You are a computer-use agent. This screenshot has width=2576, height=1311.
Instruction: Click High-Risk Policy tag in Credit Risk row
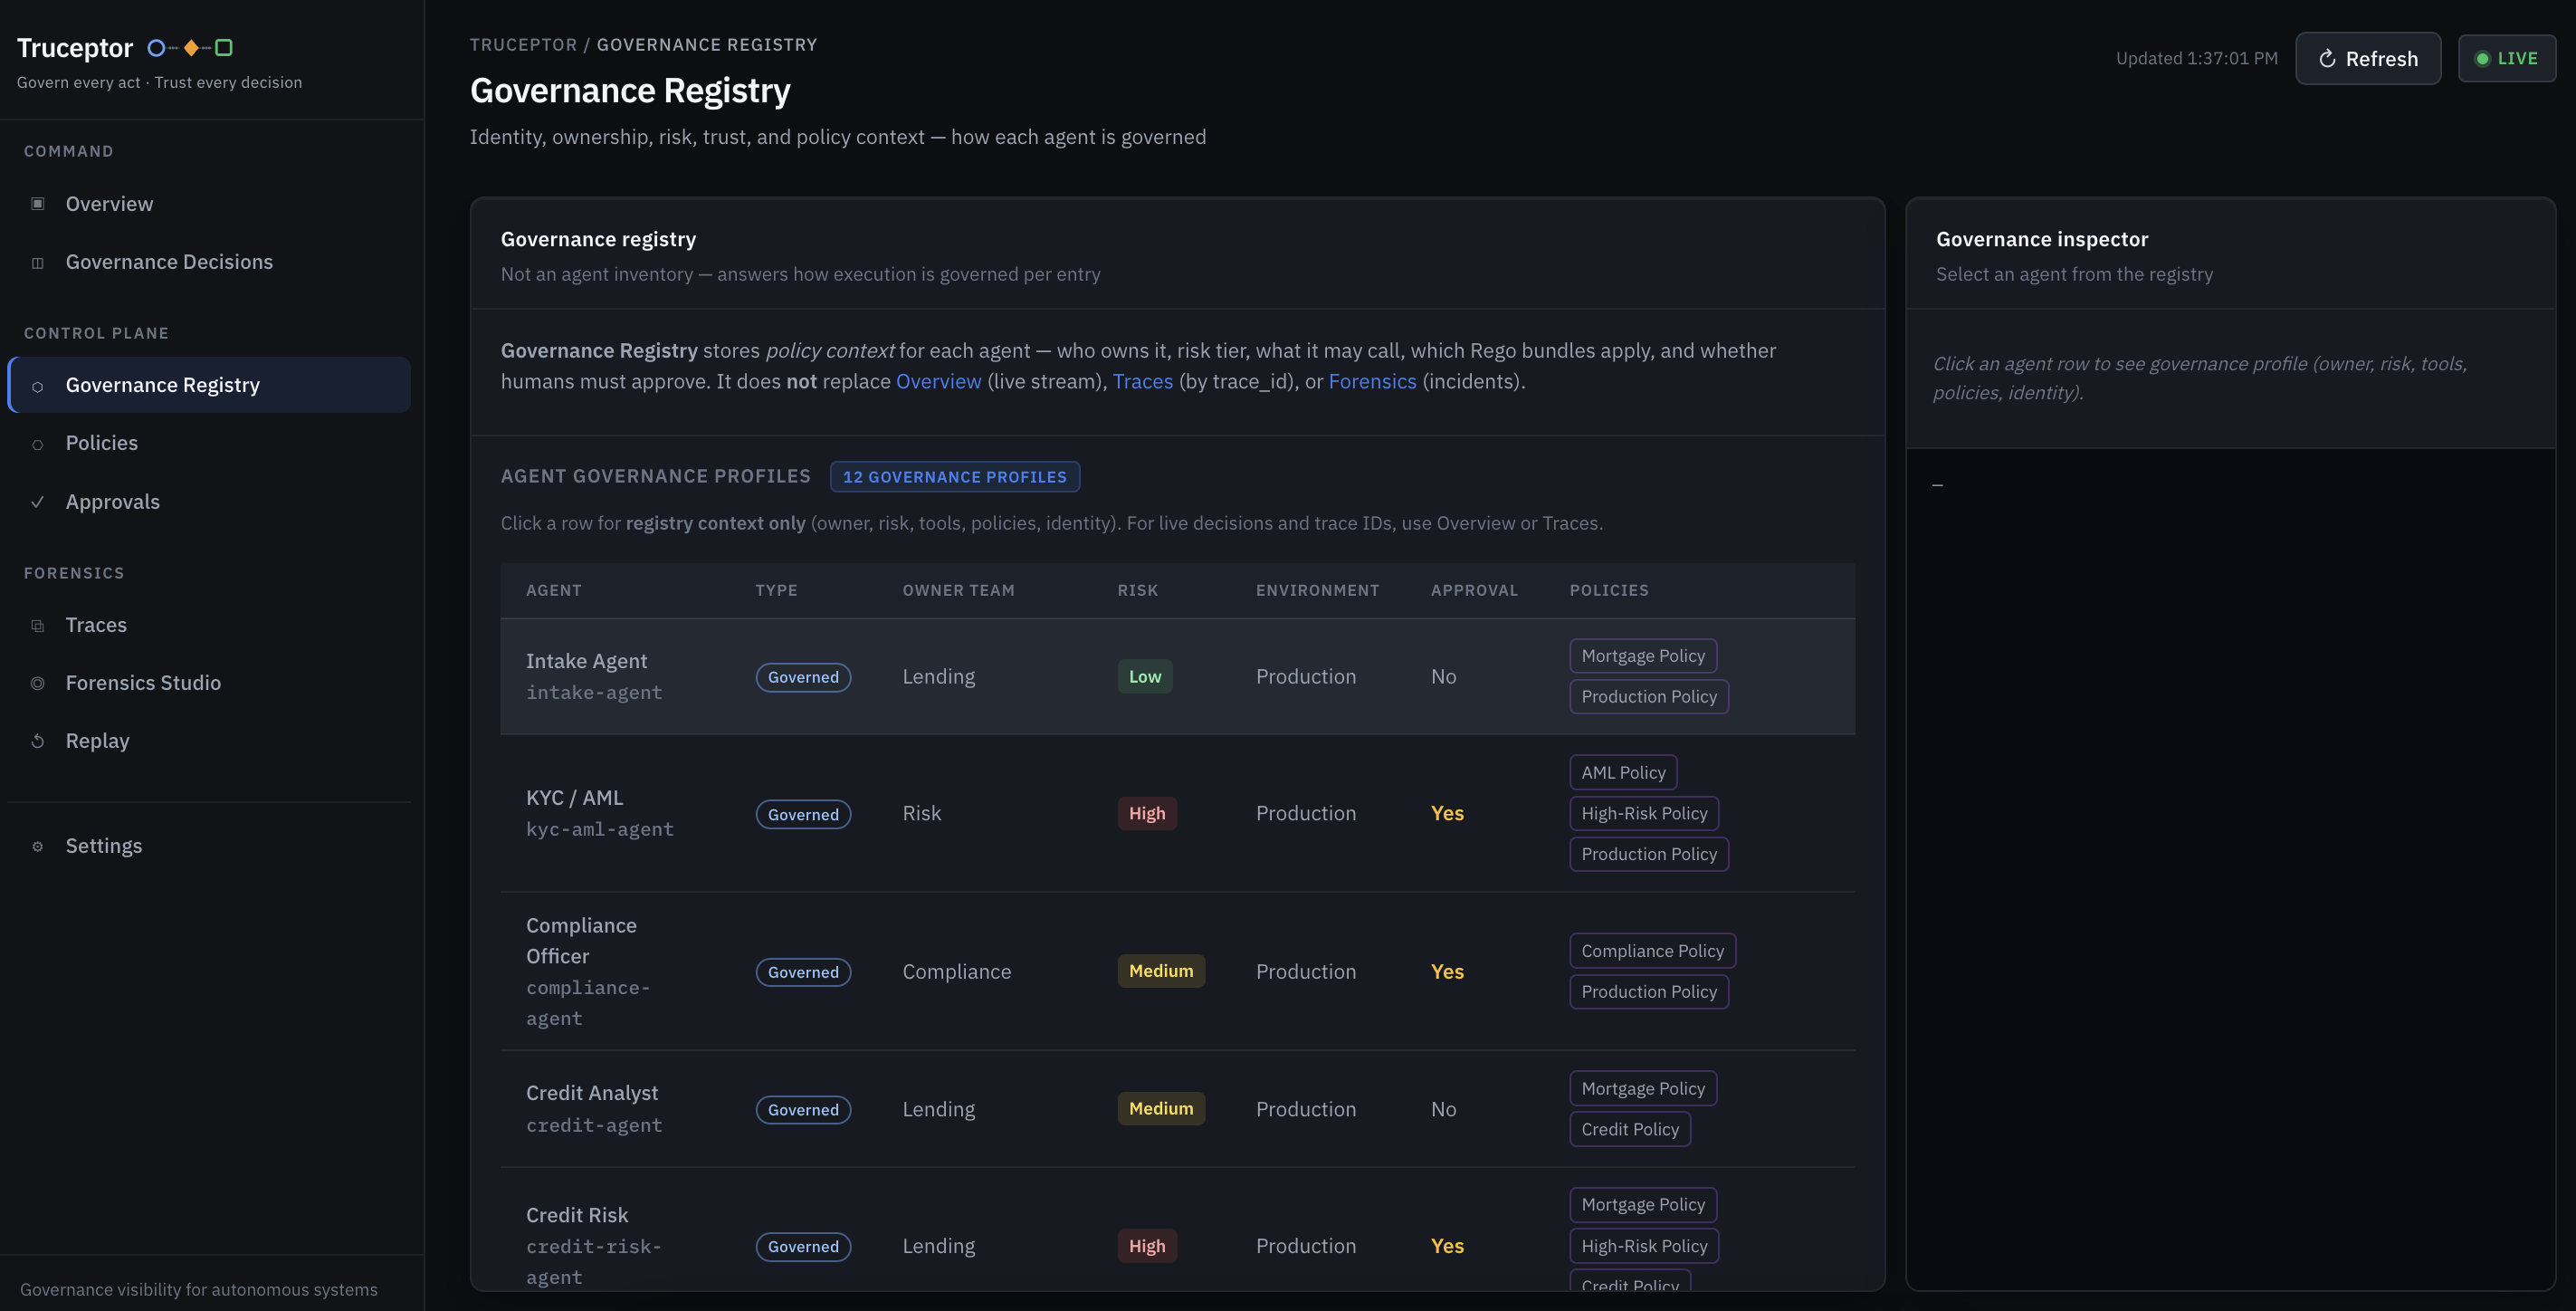[x=1644, y=1246]
